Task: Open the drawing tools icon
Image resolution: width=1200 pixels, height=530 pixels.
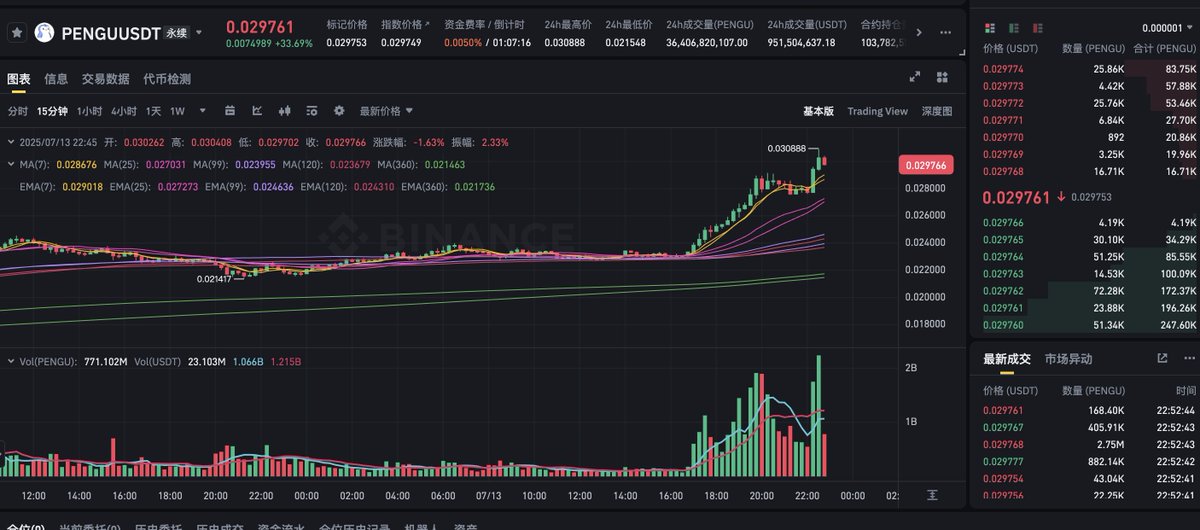Action: click(x=257, y=111)
